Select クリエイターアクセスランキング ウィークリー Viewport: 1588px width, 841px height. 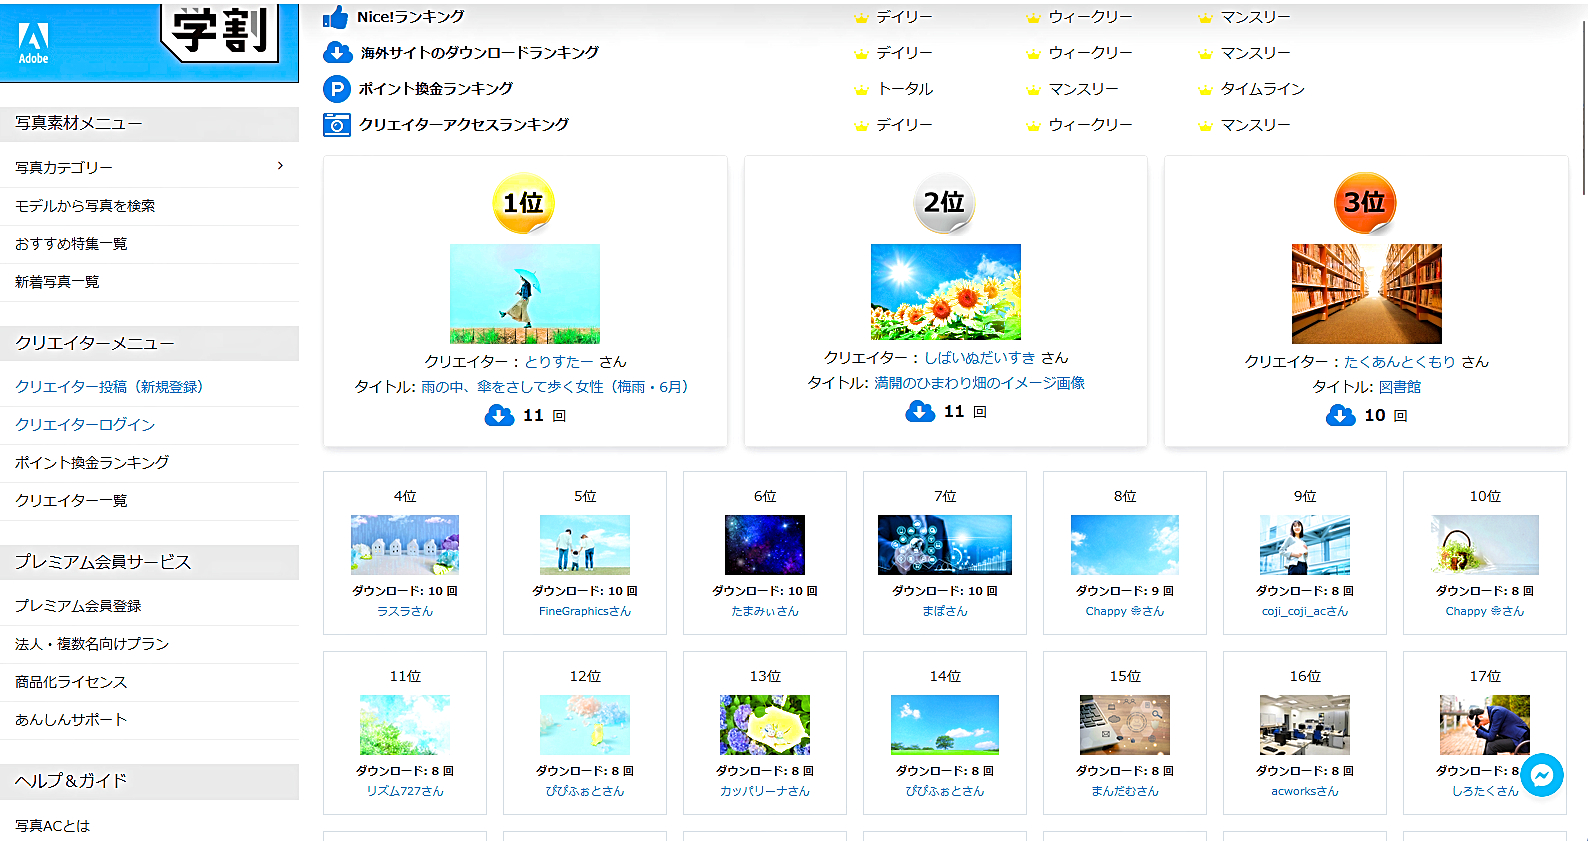[1090, 125]
